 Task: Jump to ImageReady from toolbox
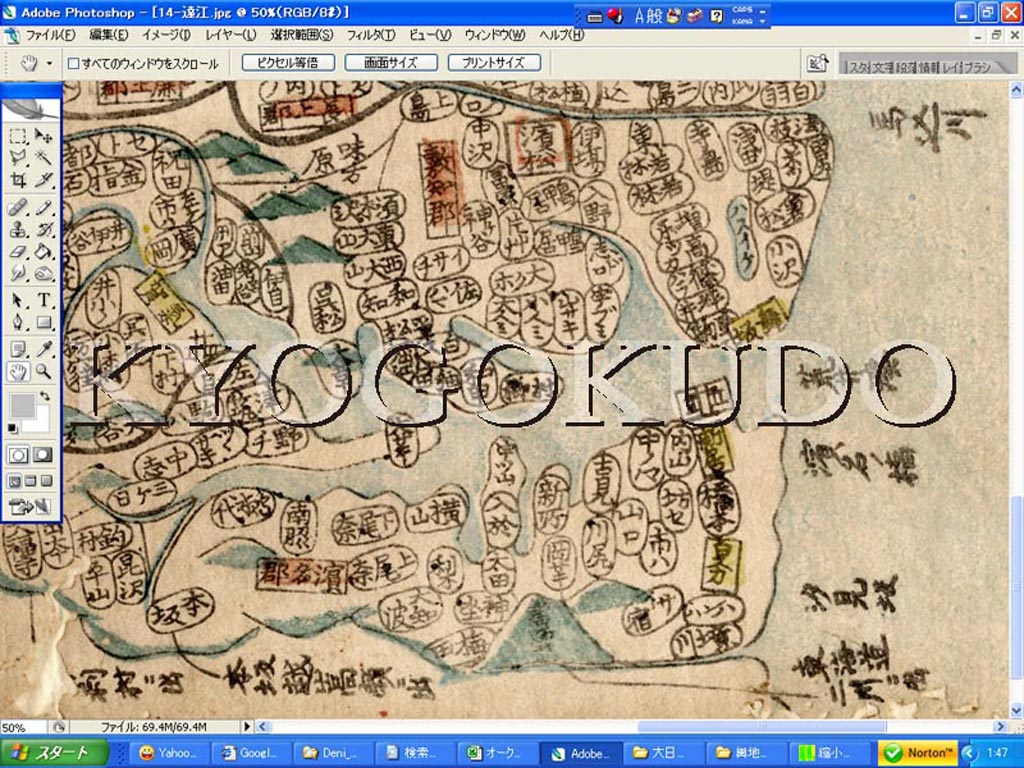[31, 506]
